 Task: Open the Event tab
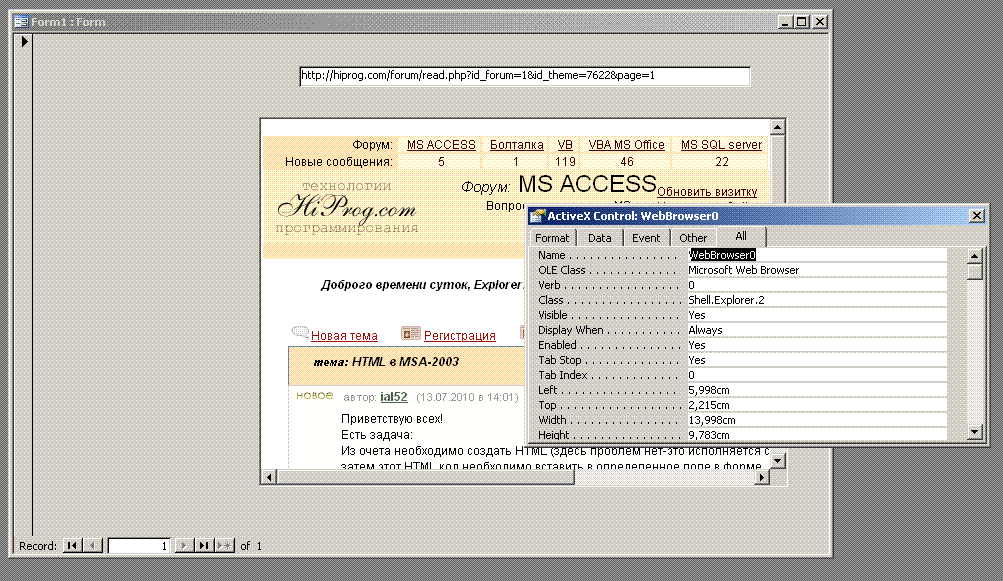tap(646, 238)
